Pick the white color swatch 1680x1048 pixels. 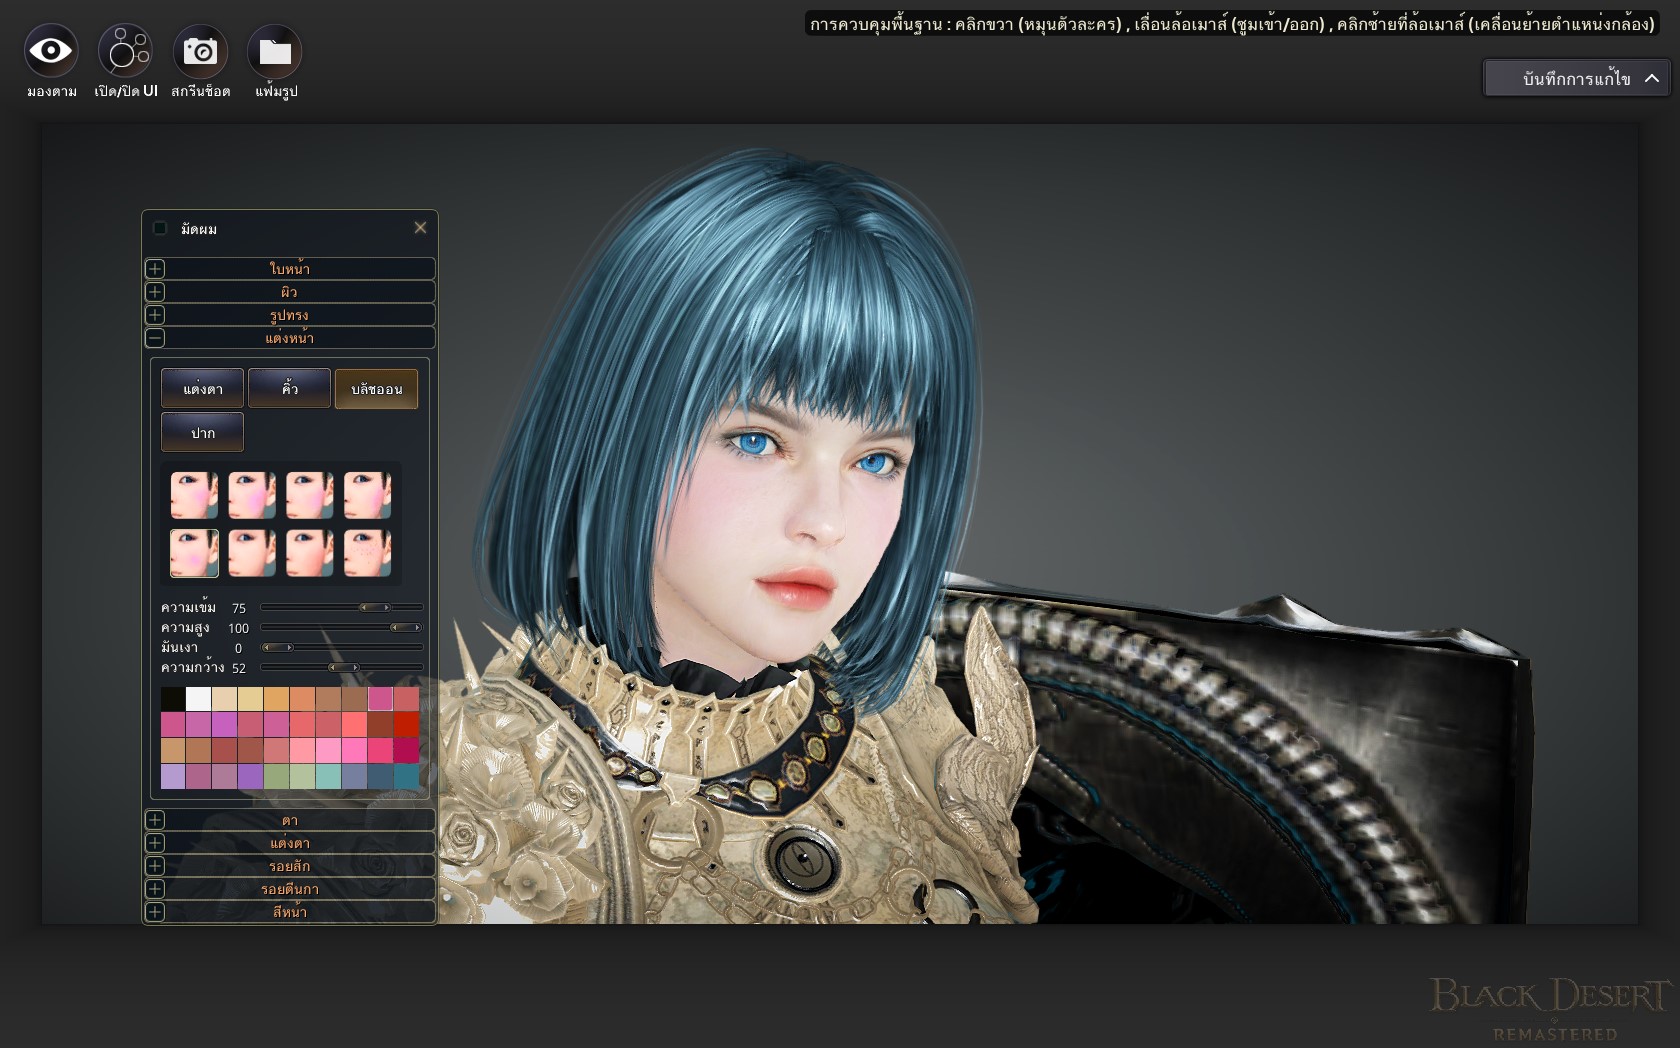(199, 699)
